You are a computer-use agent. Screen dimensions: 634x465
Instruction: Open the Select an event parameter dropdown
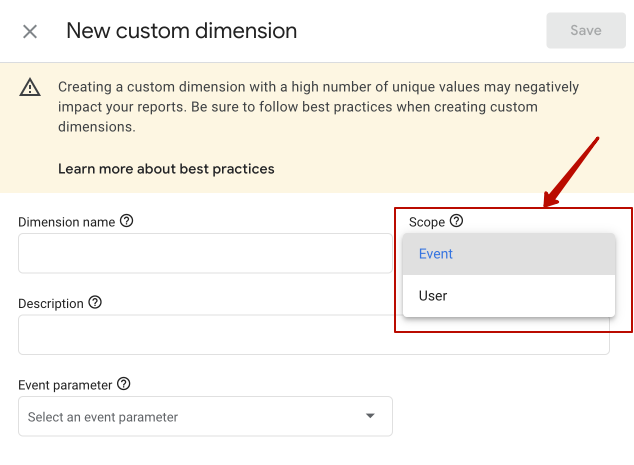205,416
